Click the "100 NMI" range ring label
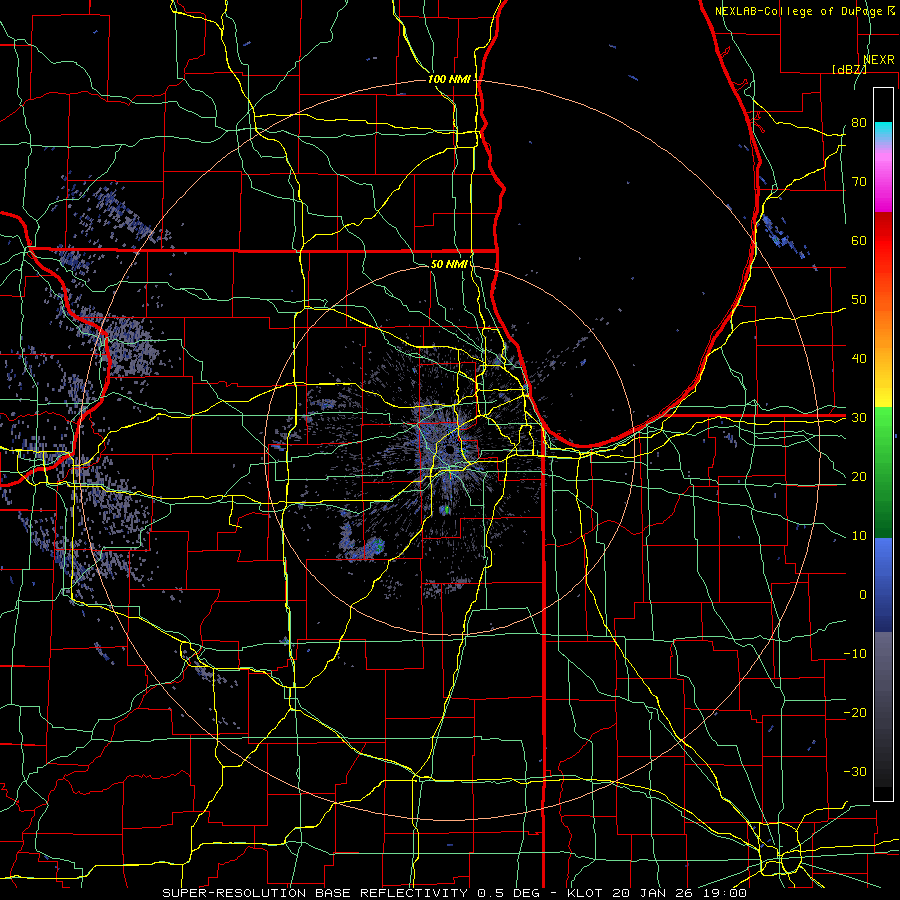The image size is (900, 900). click(x=449, y=79)
